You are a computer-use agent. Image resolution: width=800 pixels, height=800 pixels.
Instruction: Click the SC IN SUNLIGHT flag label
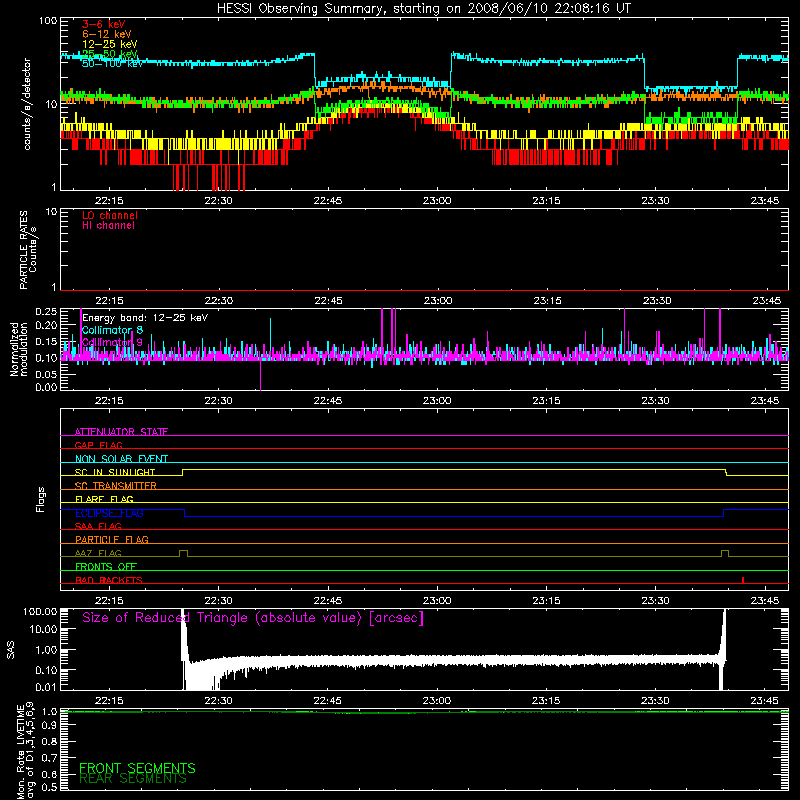[115, 472]
